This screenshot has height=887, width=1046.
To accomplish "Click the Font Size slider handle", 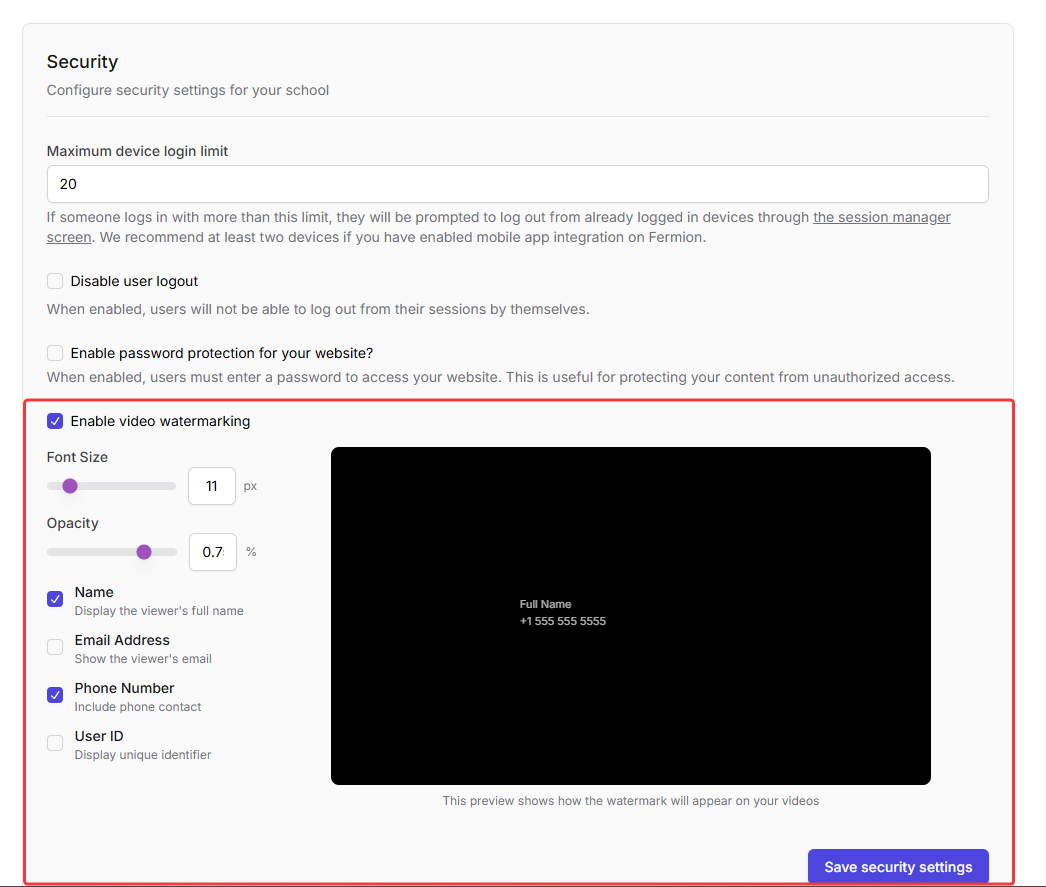I will [x=70, y=486].
